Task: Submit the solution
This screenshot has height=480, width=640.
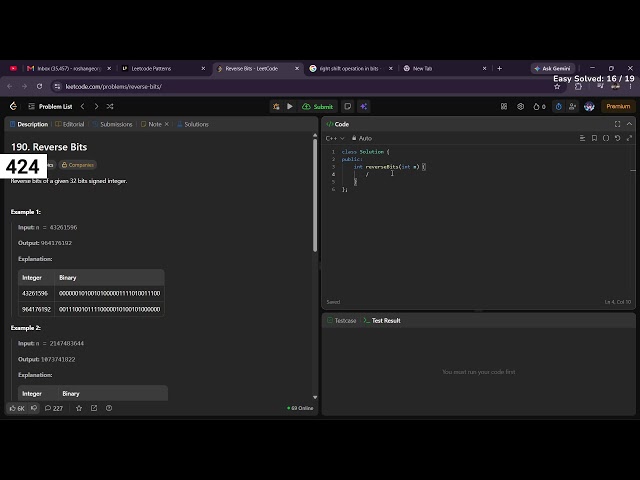Action: [318, 107]
